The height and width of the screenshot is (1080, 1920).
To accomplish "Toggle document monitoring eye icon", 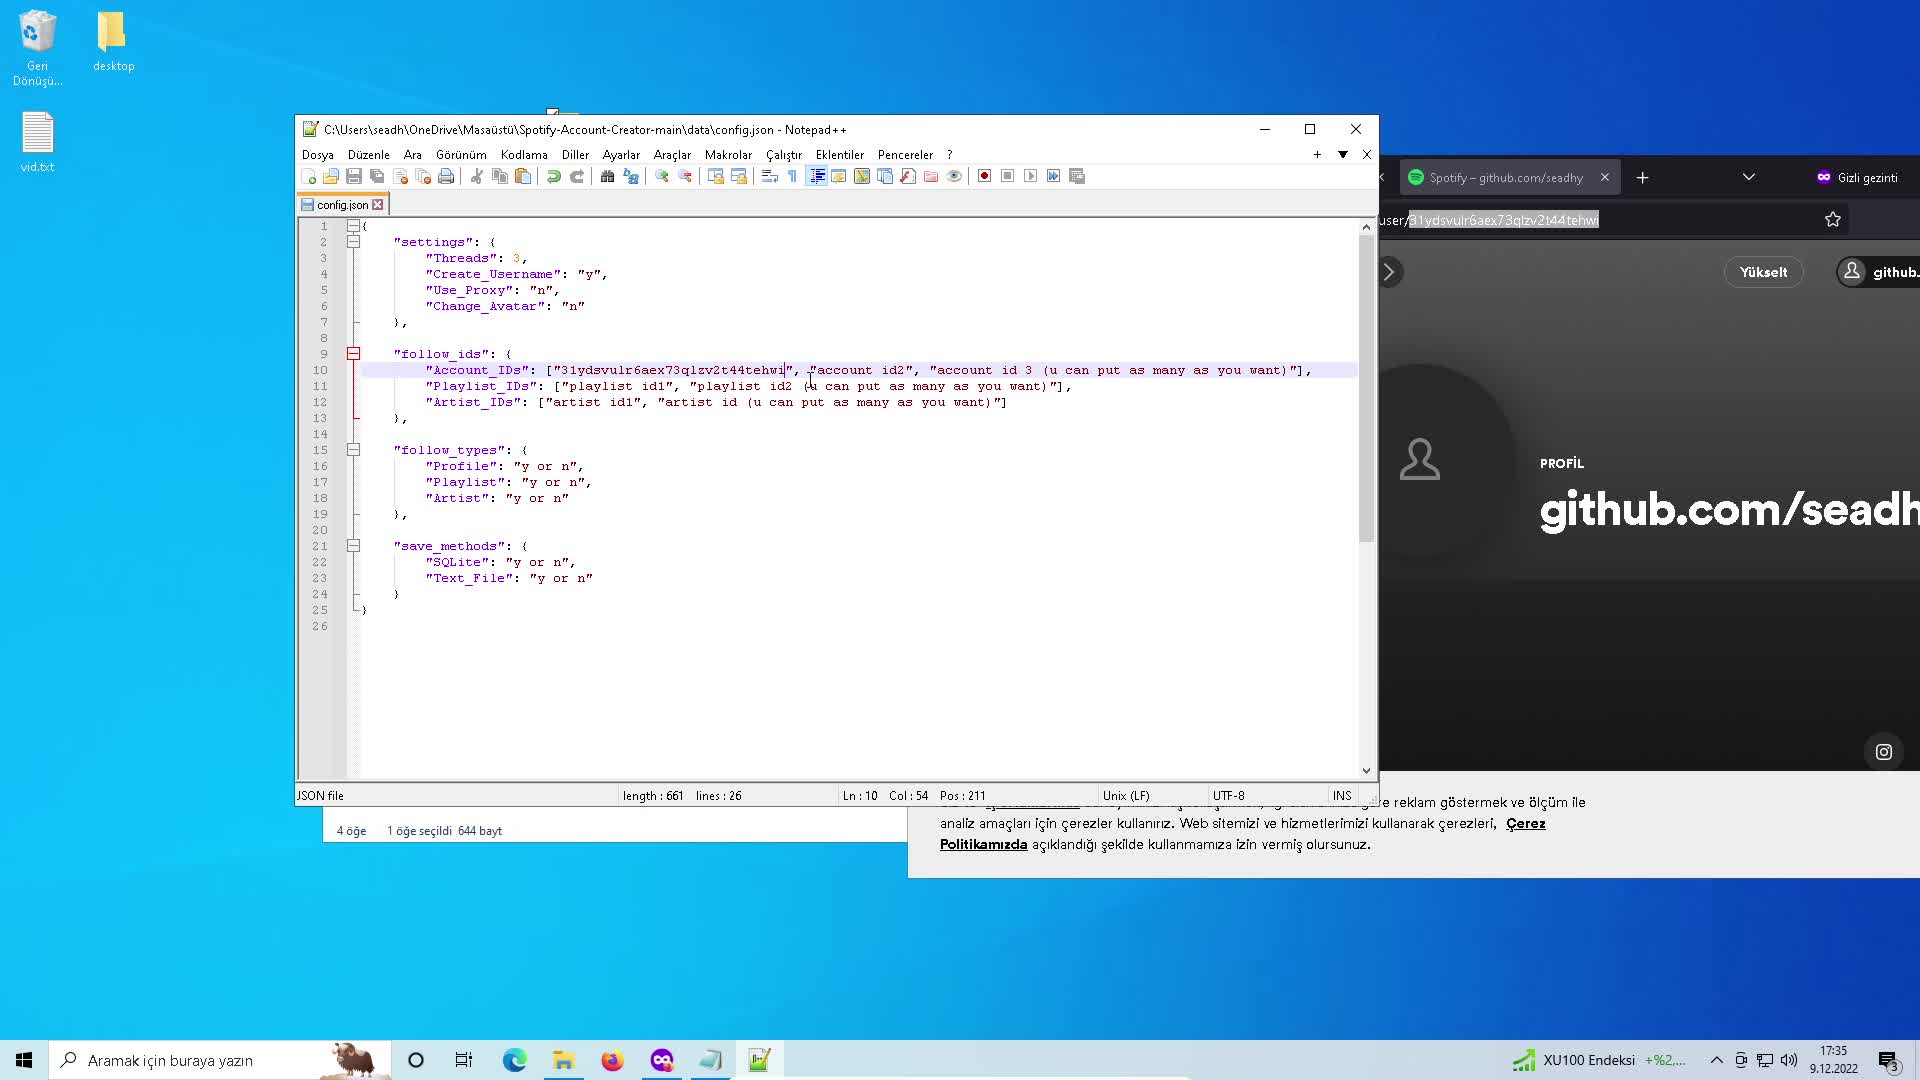I will [954, 176].
